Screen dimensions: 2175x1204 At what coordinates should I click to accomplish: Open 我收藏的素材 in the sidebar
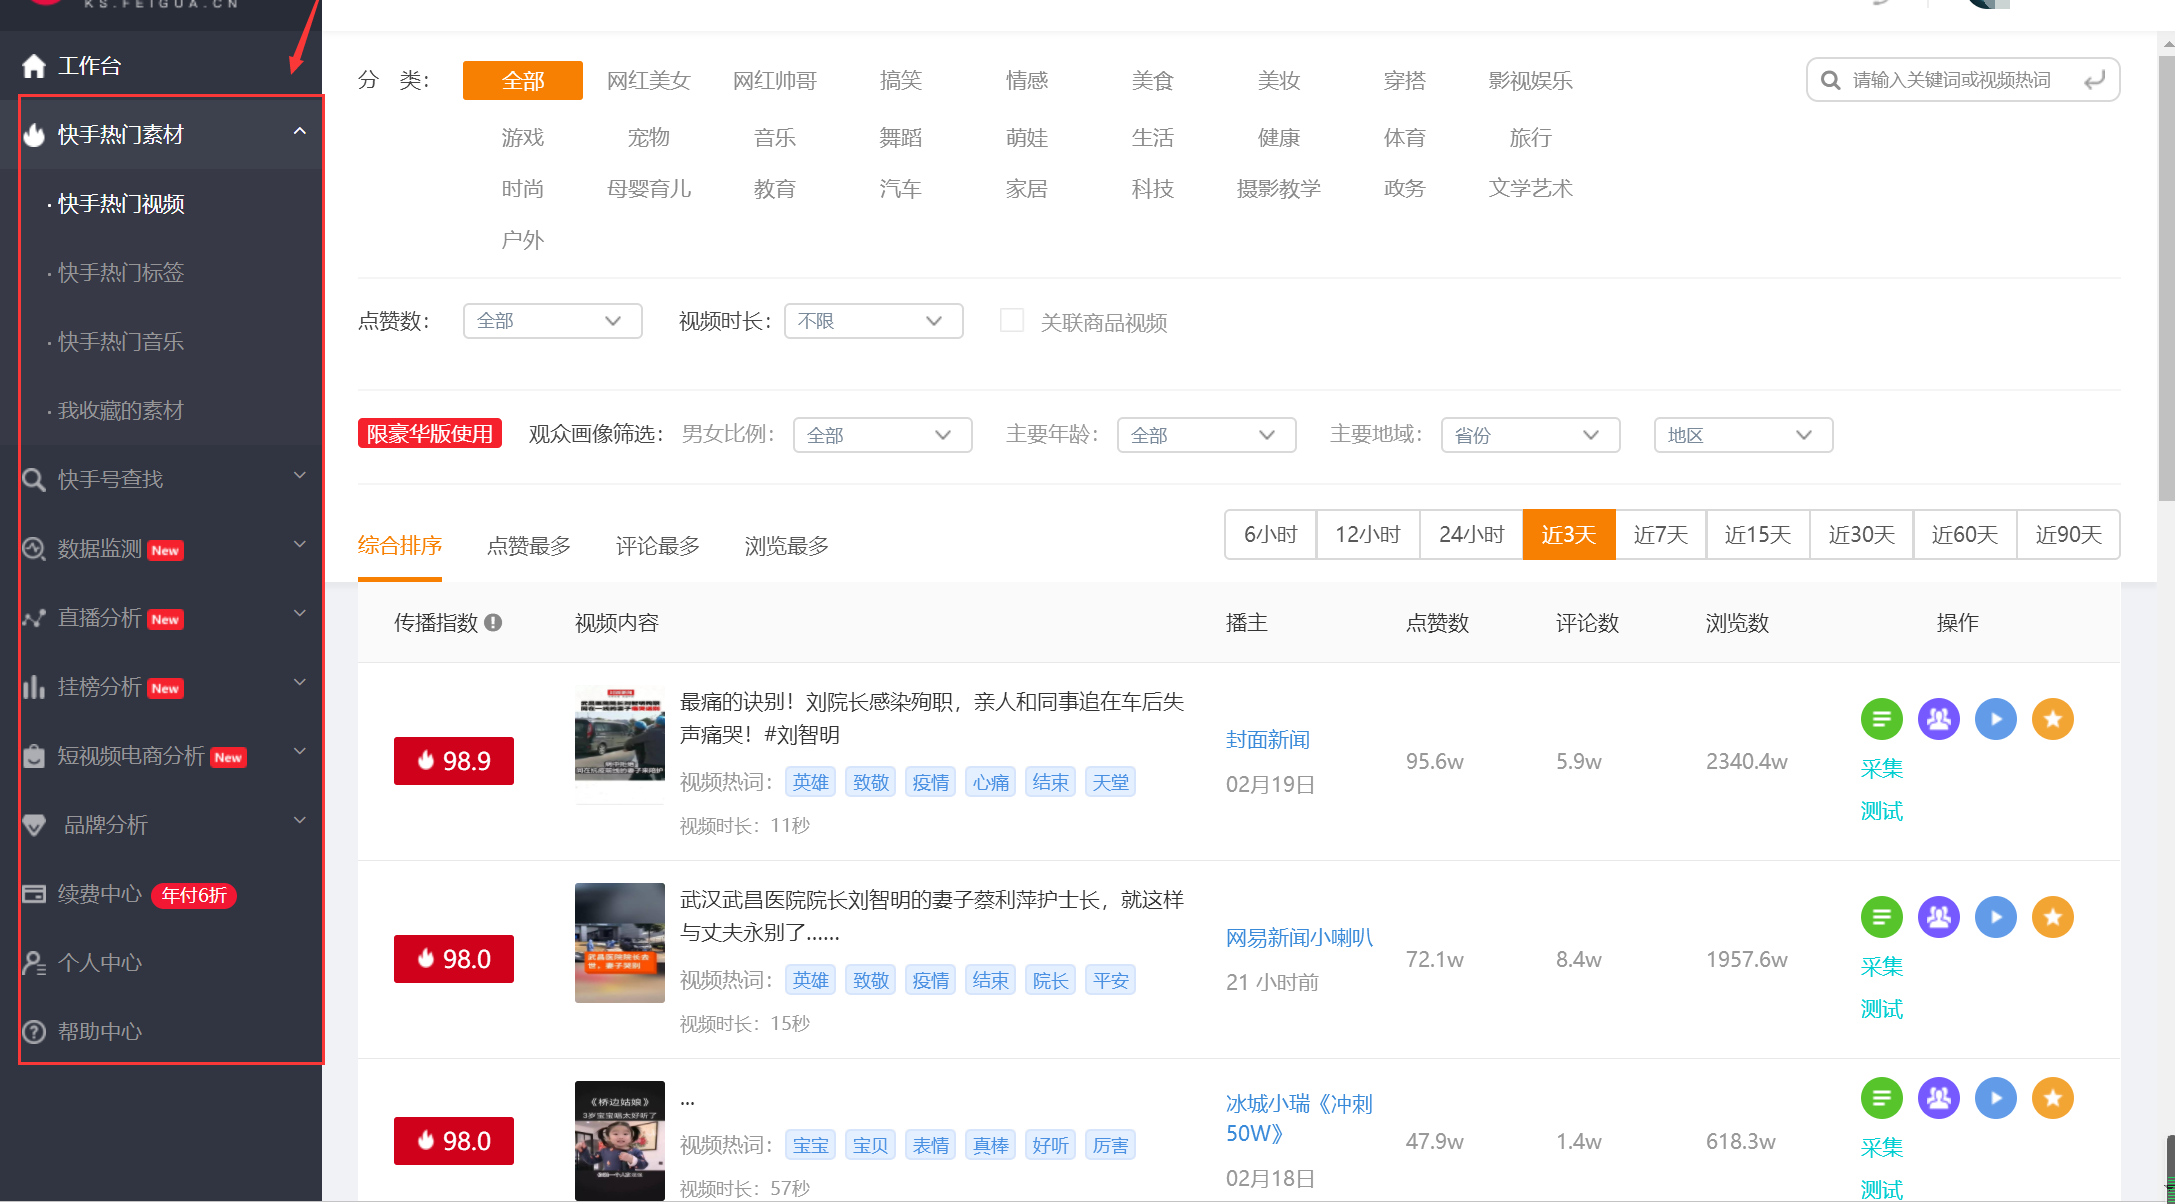point(120,411)
